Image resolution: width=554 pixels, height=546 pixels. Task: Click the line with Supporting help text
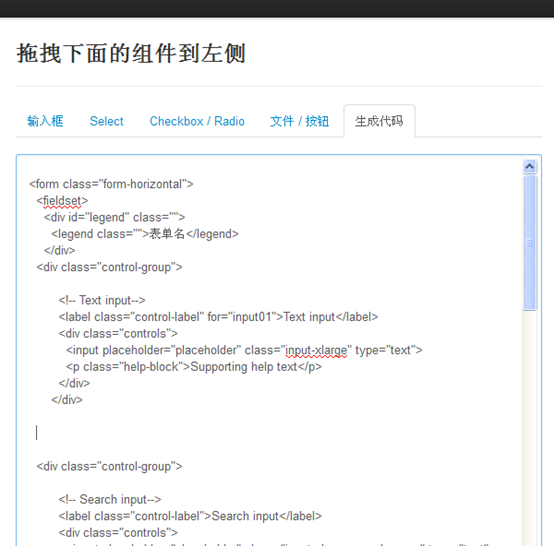[194, 367]
